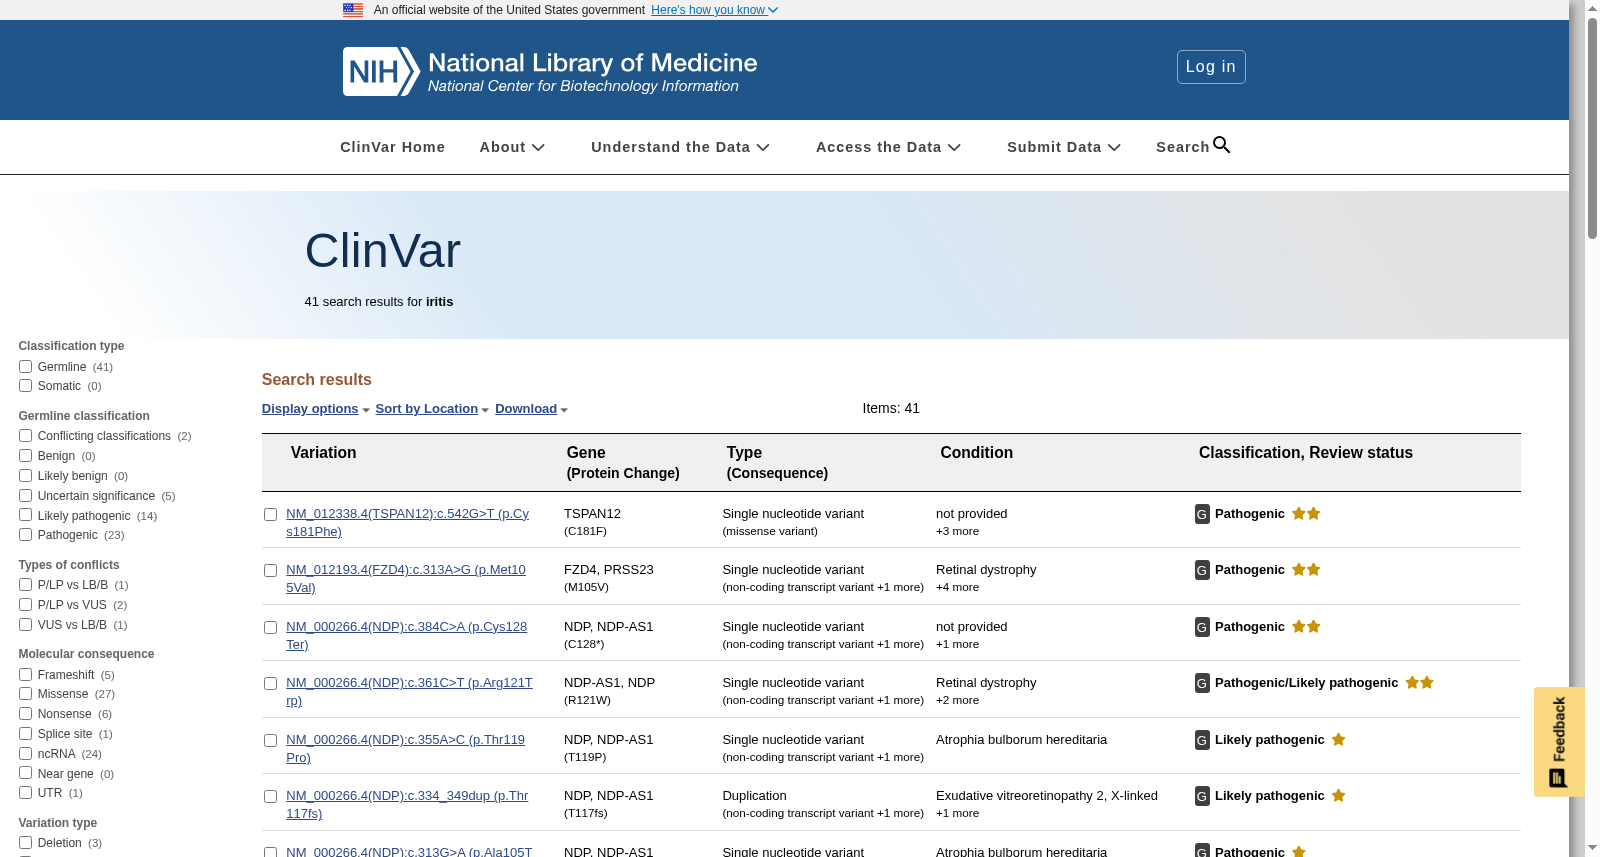
Task: Click the single star for Duplication row
Action: coord(1338,795)
